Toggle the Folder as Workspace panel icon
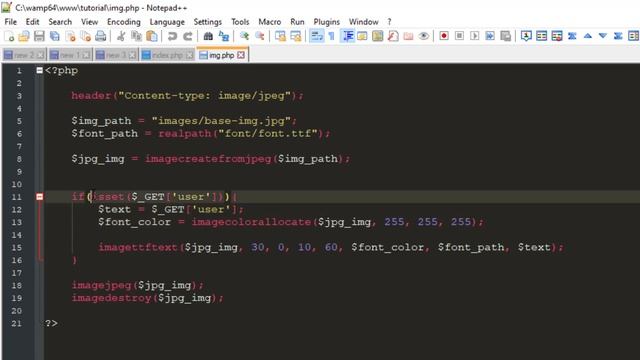 408,36
